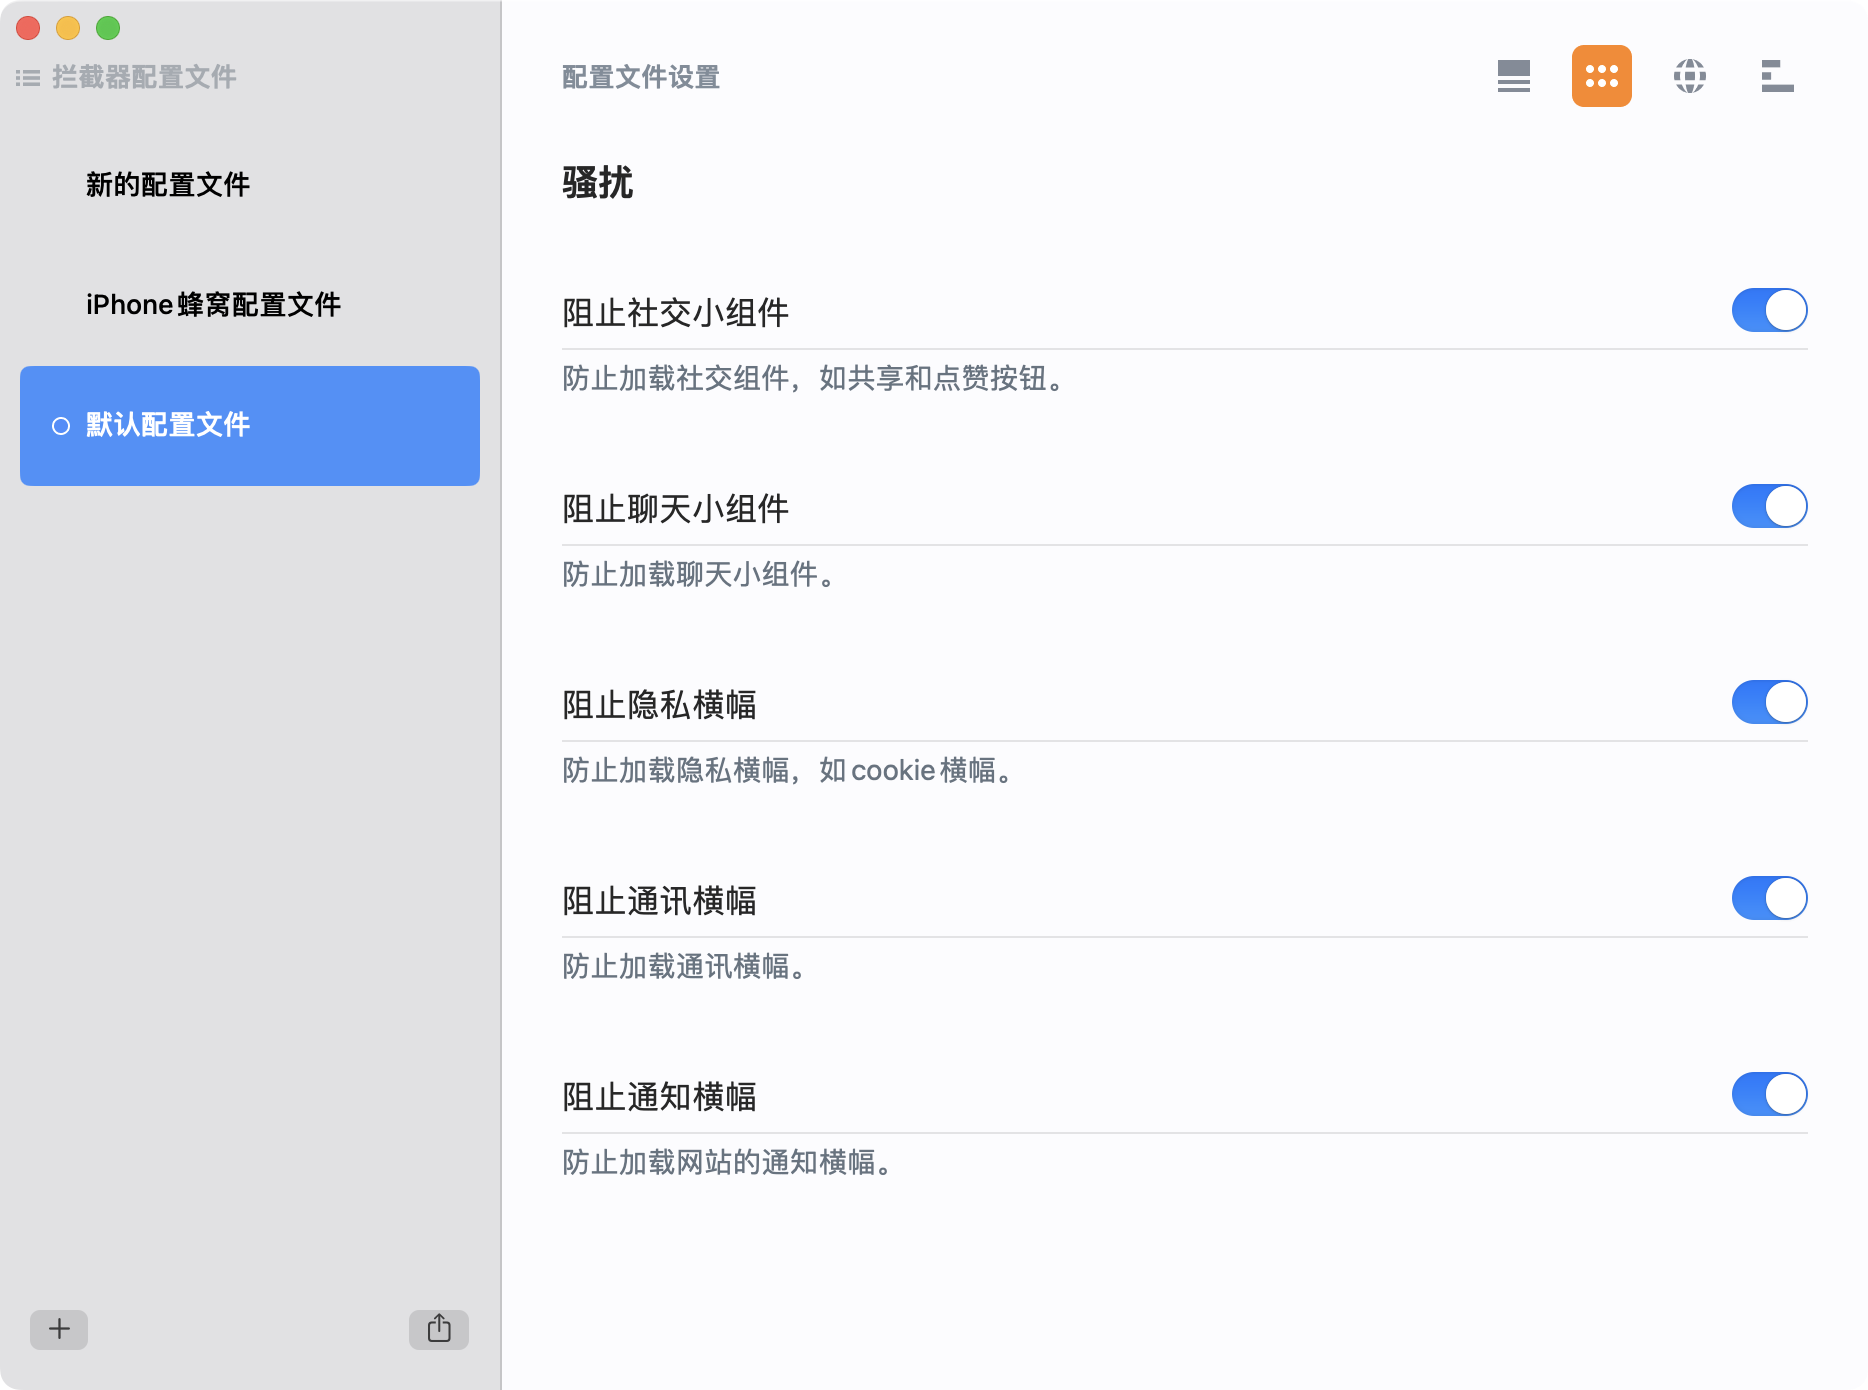The width and height of the screenshot is (1868, 1390).
Task: Close the window with red button
Action: pyautogui.click(x=28, y=28)
